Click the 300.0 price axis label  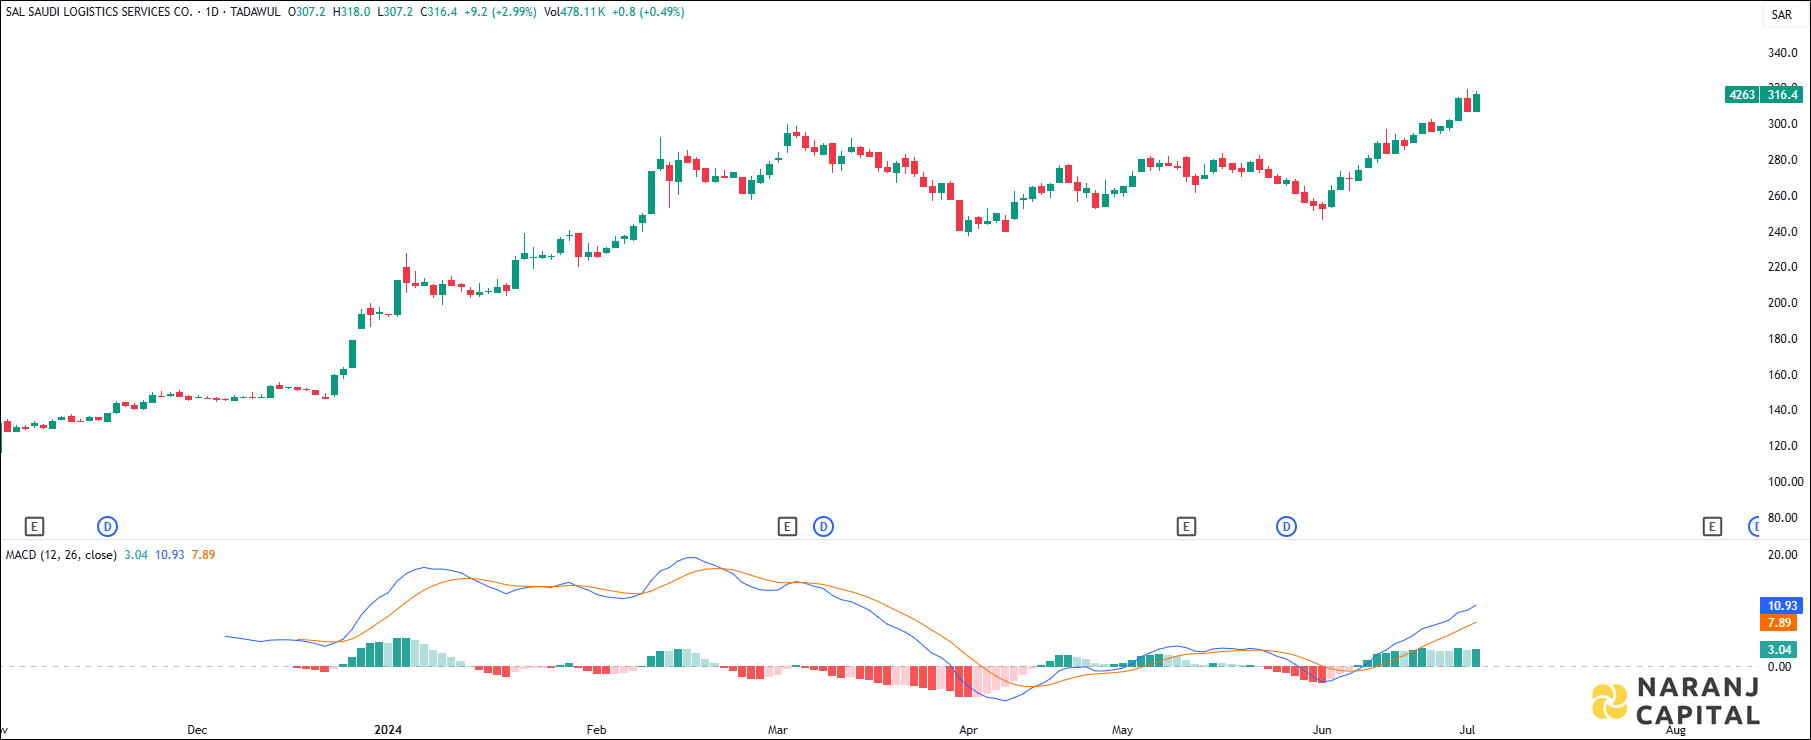point(1782,124)
